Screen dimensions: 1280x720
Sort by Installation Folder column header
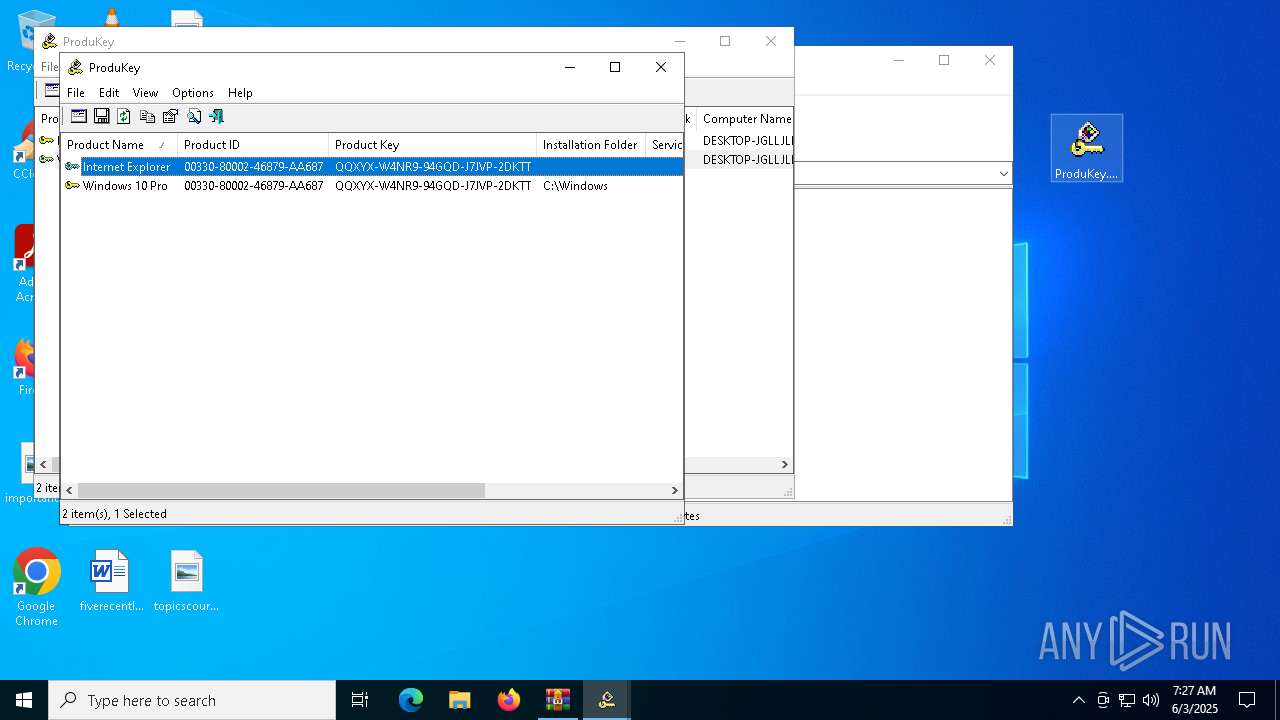coord(591,145)
